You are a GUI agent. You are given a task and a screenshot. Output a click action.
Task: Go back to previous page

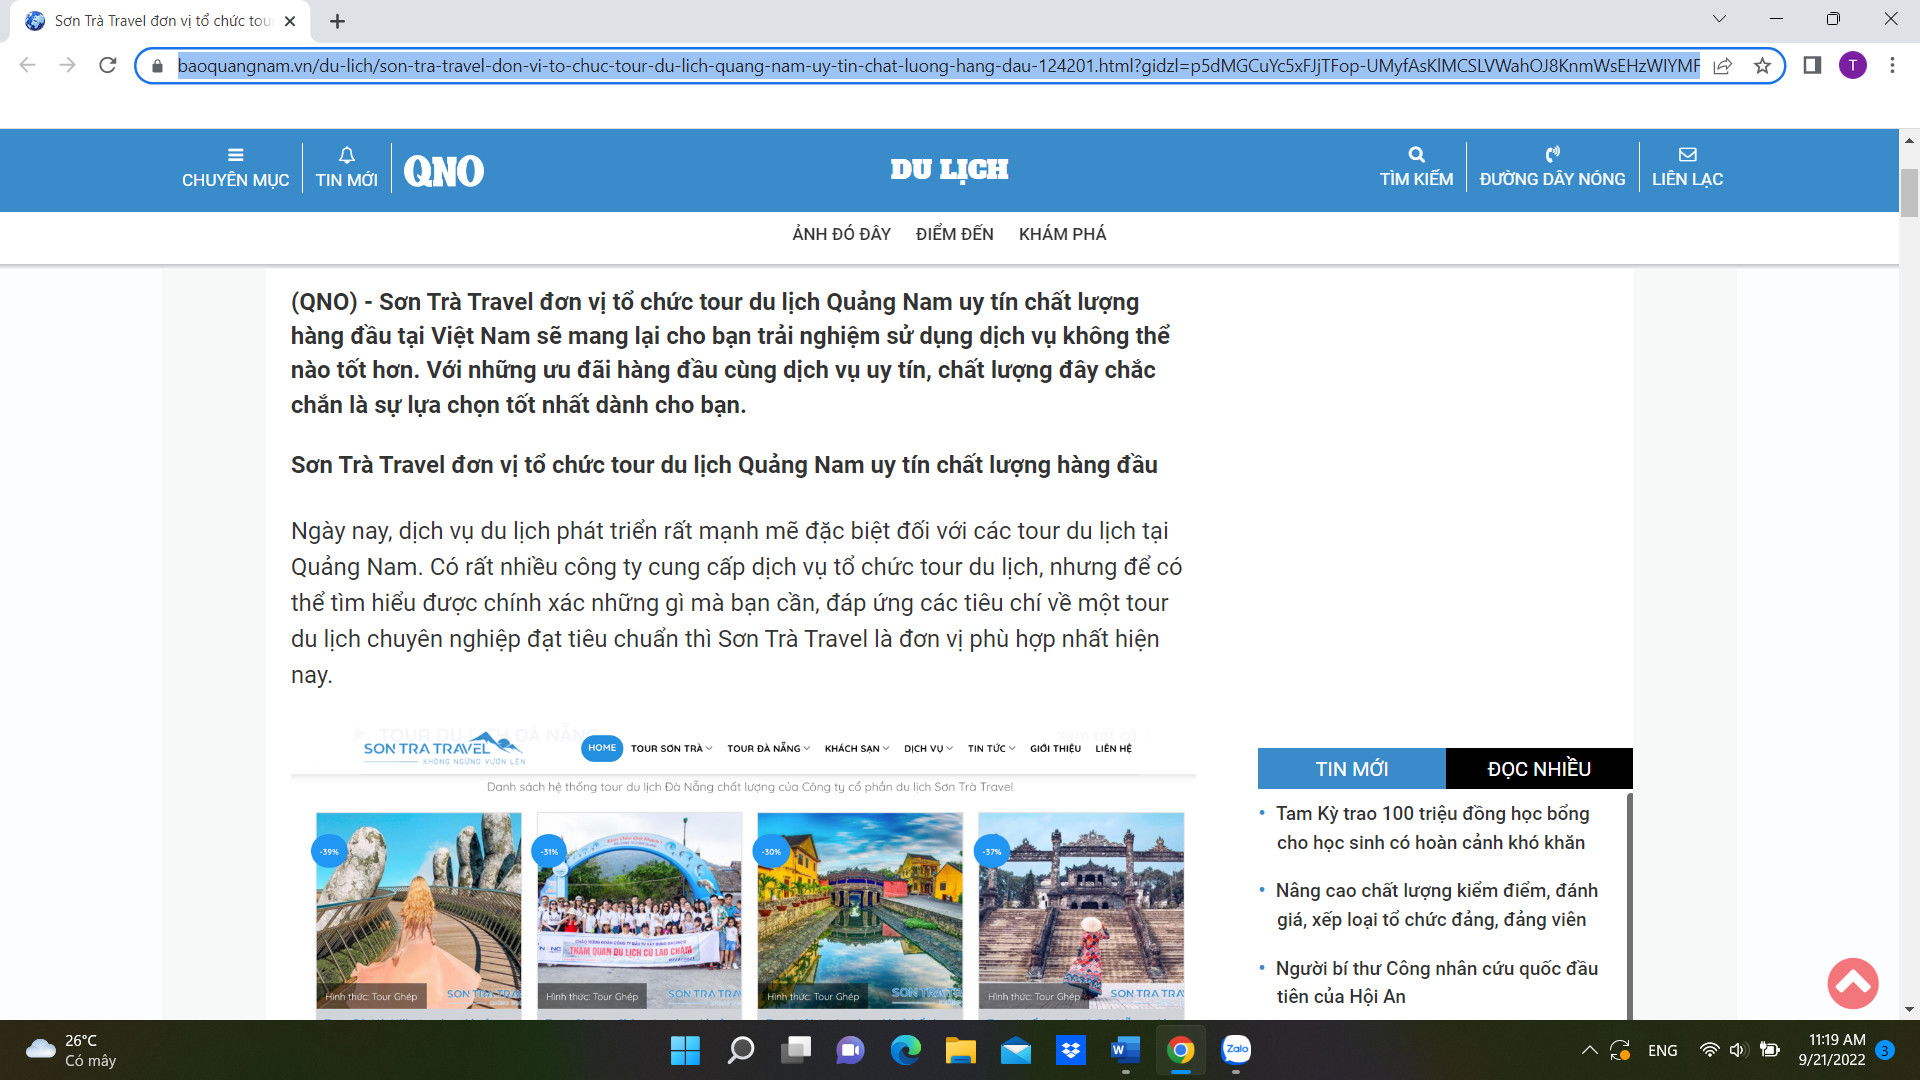[x=28, y=65]
